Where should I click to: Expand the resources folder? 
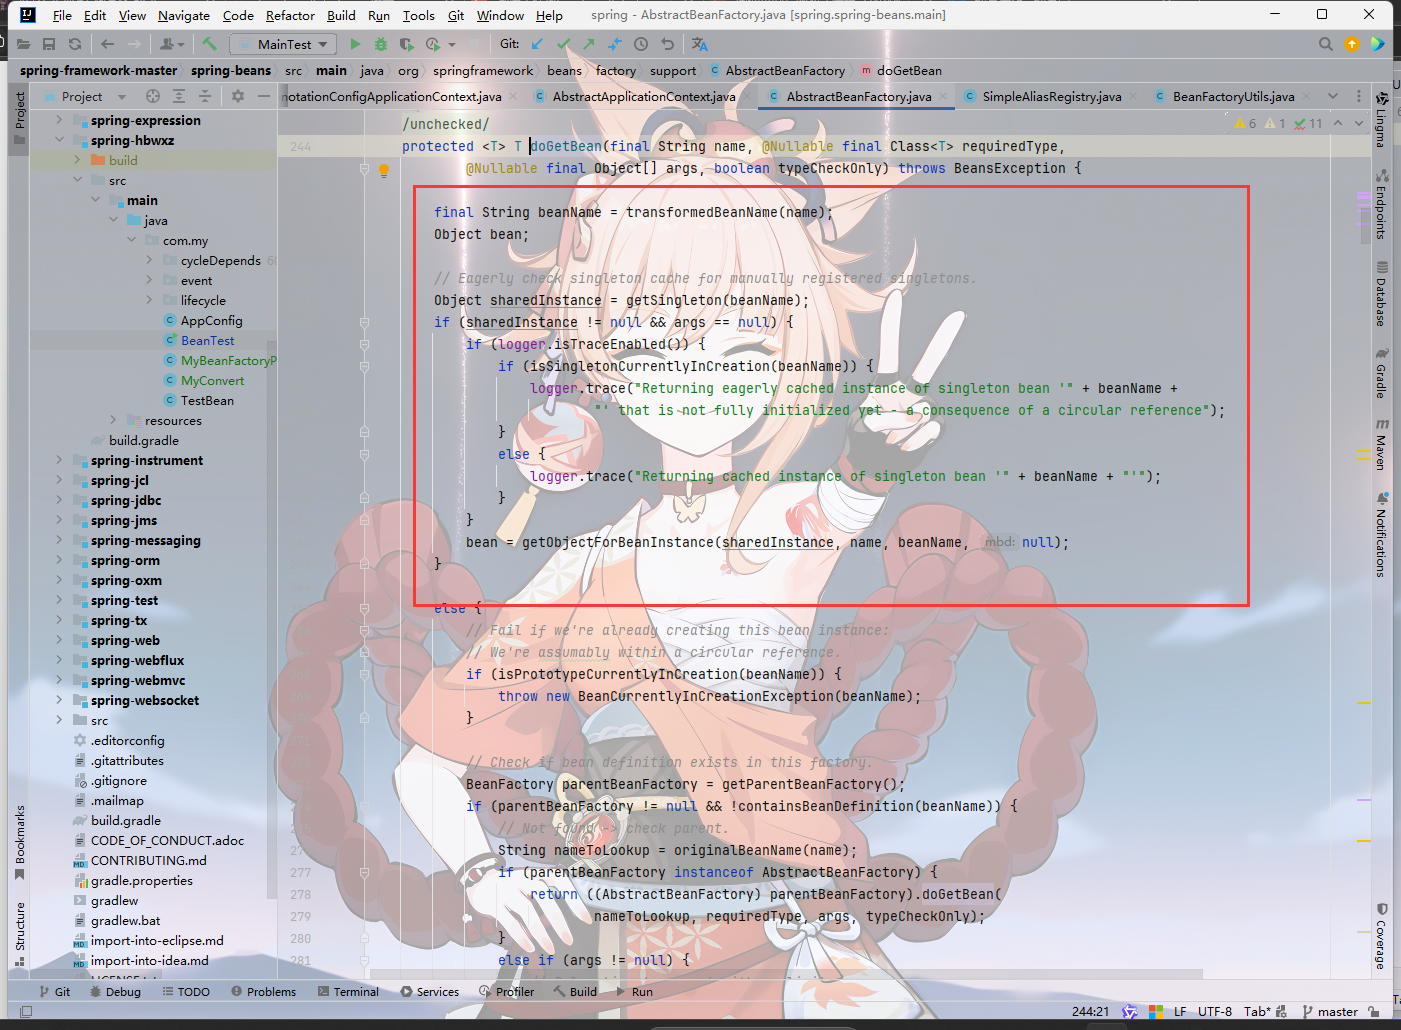[113, 420]
